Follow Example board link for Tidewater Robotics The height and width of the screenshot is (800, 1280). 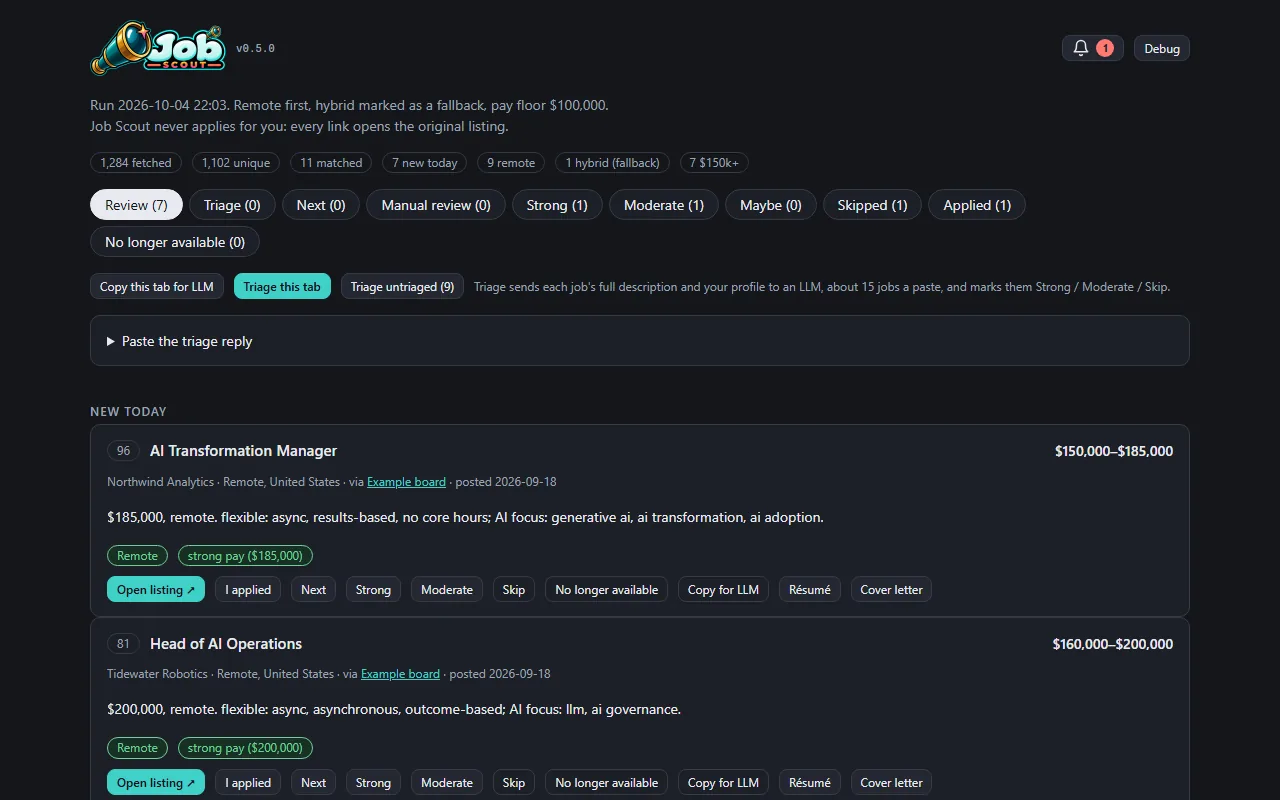click(x=400, y=674)
